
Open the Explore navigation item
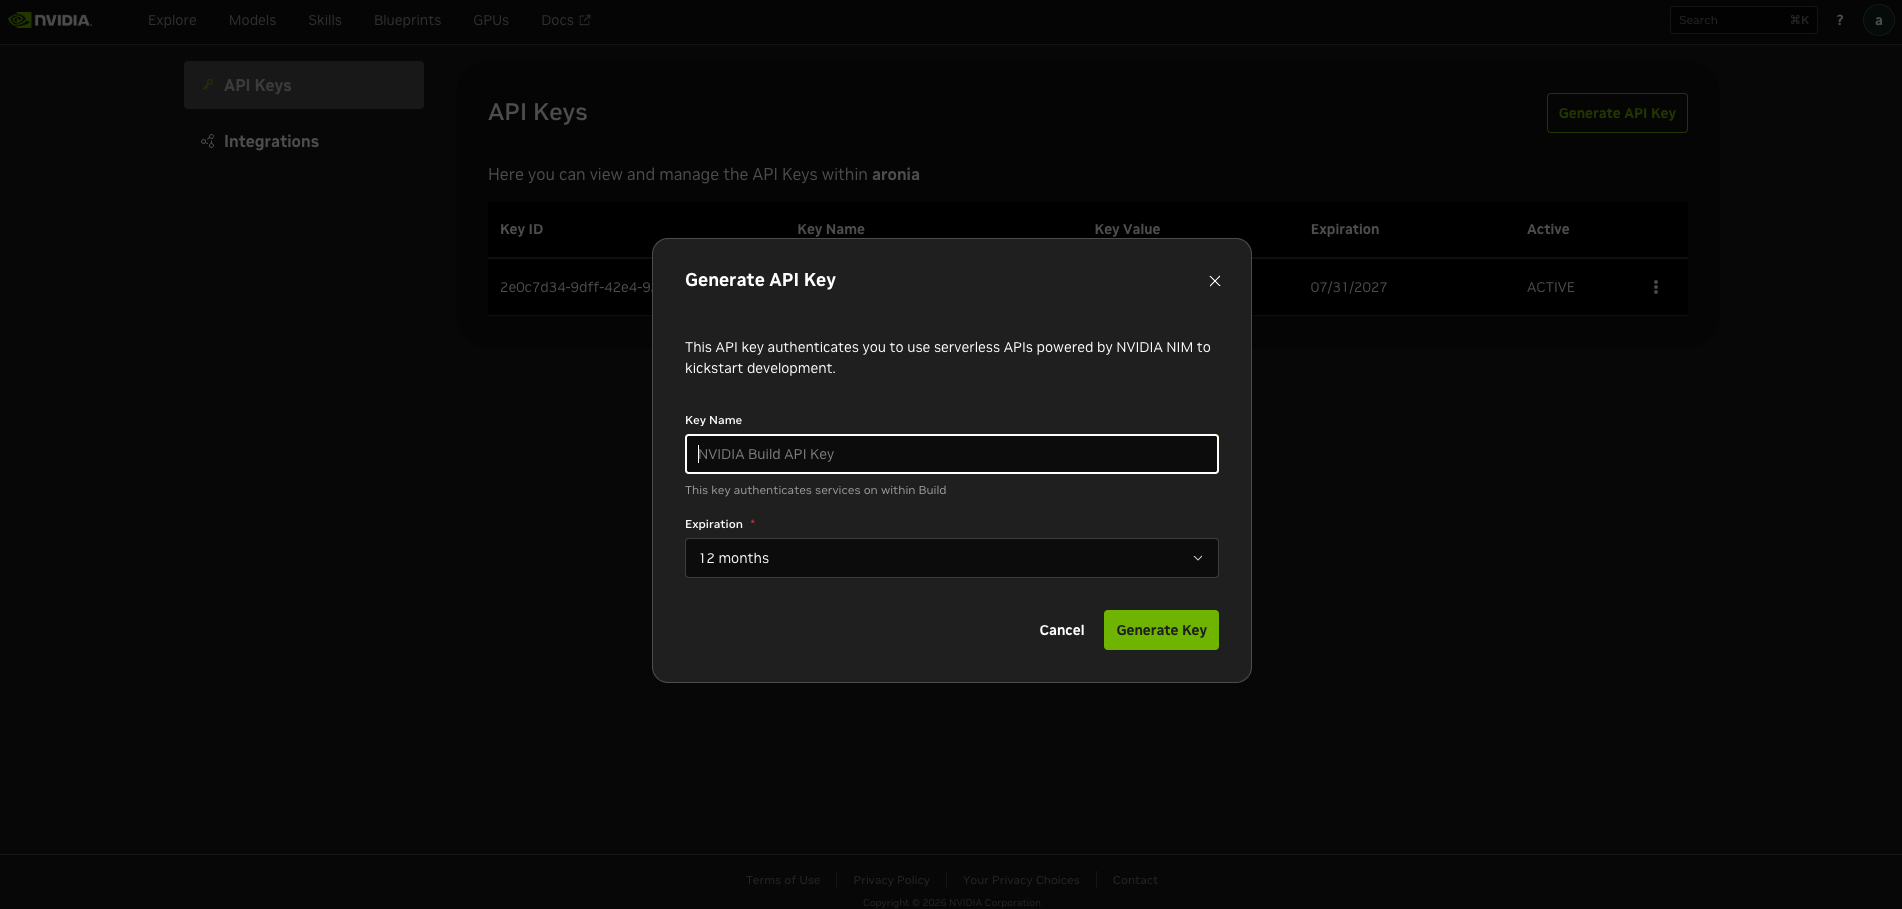click(172, 20)
